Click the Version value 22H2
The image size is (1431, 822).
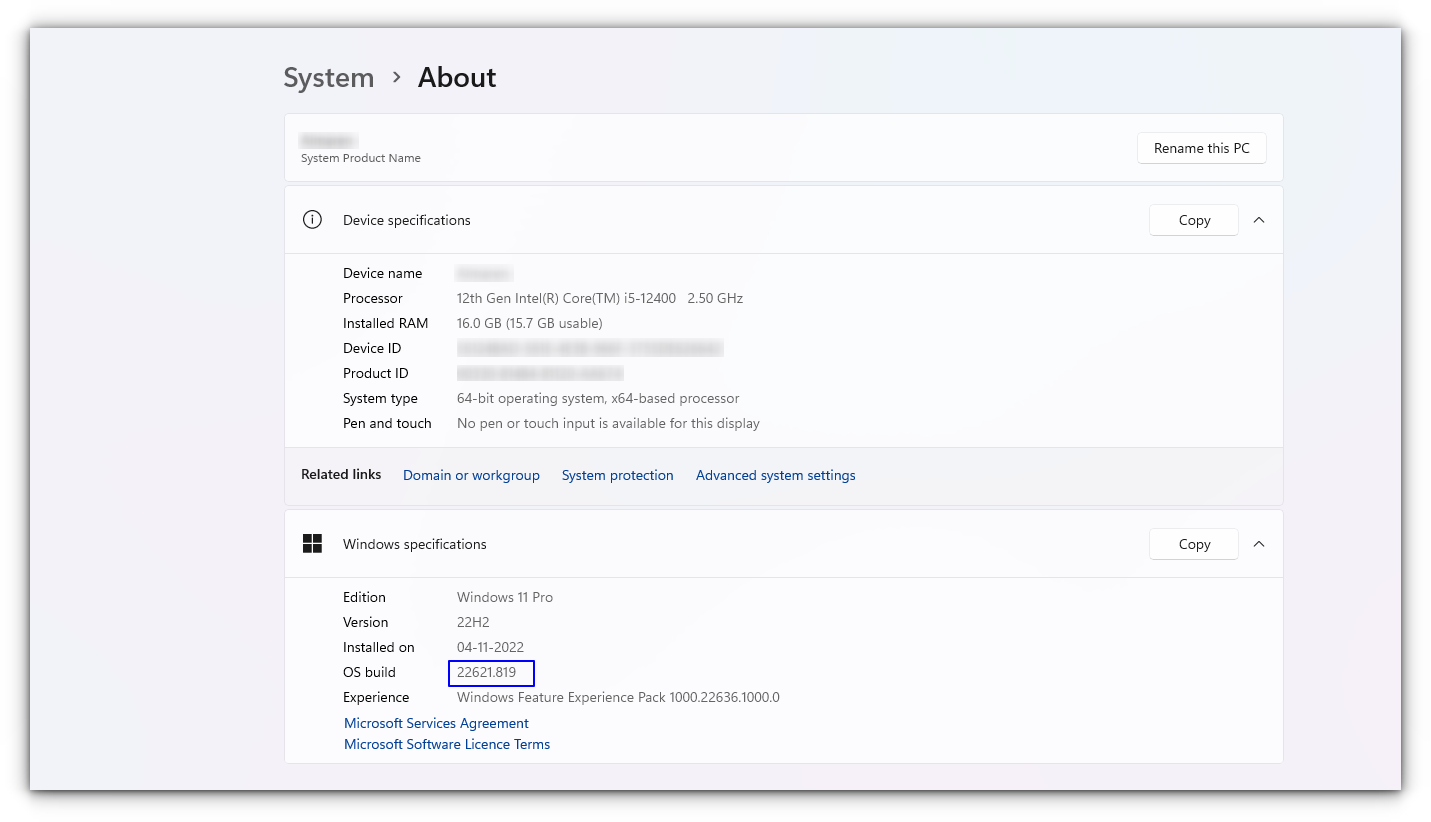pos(473,622)
